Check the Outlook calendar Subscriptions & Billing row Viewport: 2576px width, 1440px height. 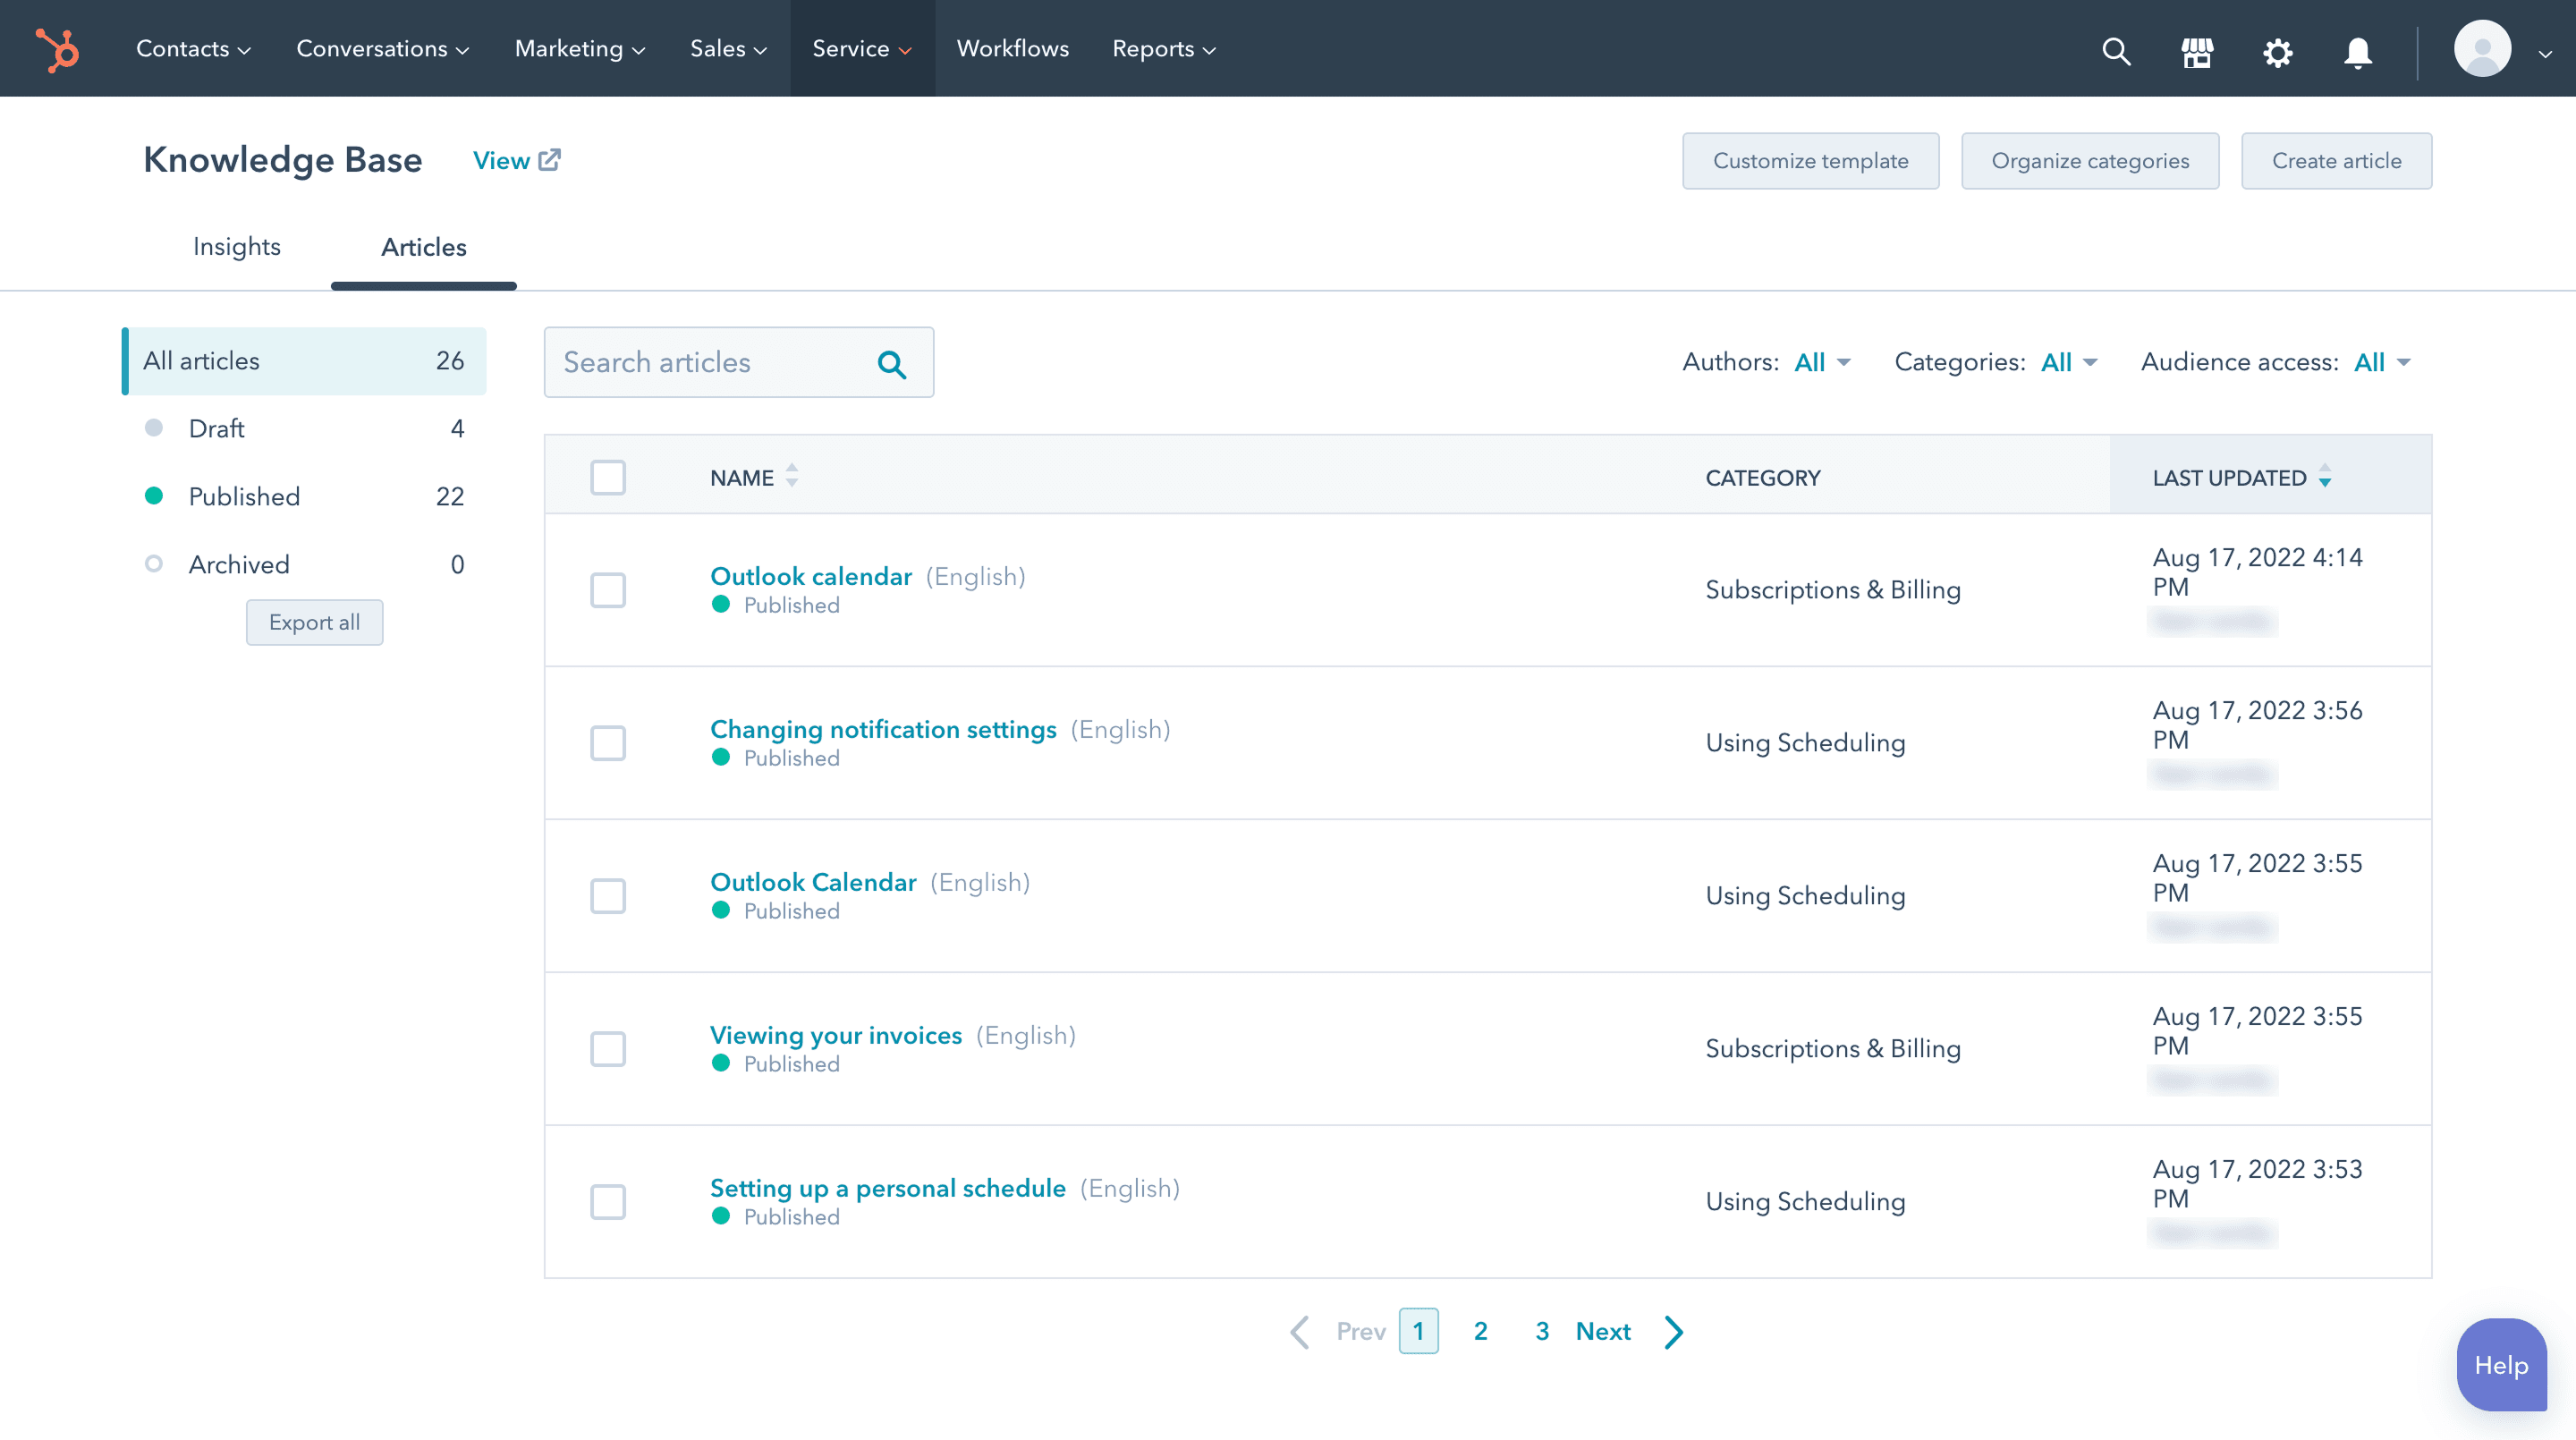point(607,590)
